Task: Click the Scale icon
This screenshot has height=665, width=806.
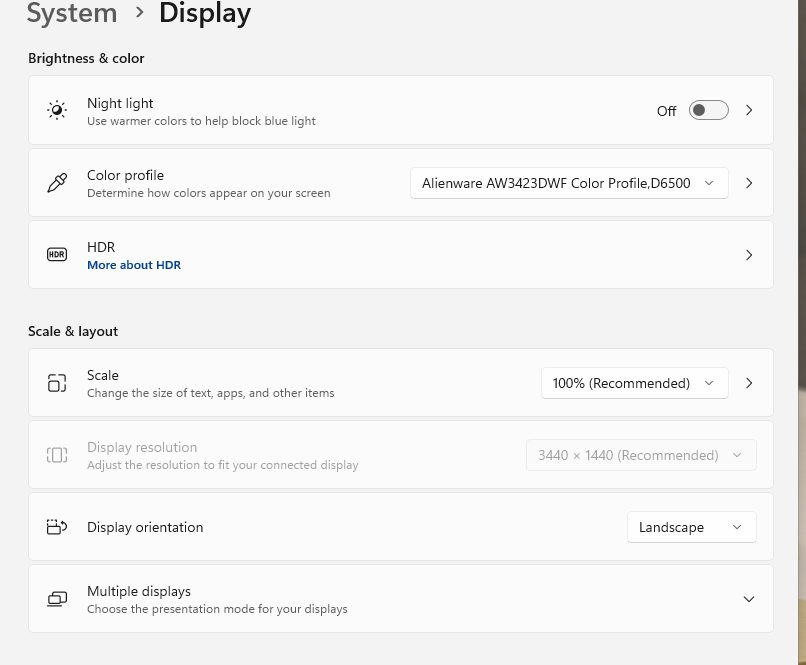Action: 57,383
